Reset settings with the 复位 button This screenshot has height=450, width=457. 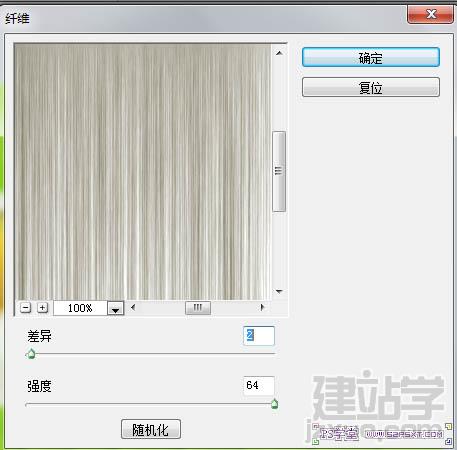tap(371, 87)
